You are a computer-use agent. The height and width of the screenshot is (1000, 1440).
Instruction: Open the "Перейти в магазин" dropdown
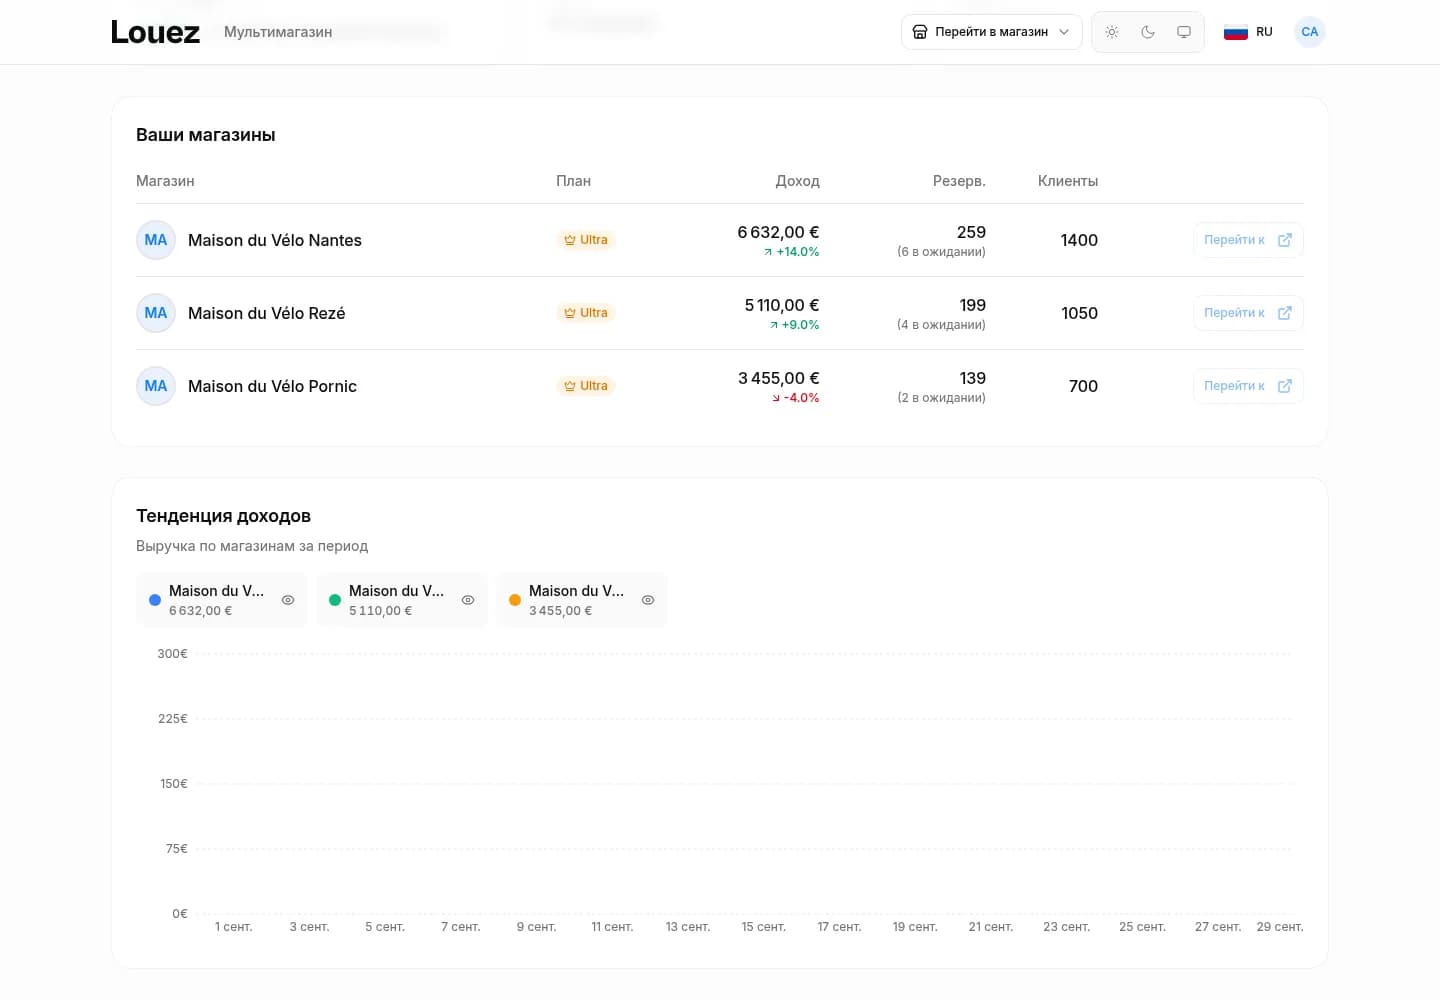click(x=991, y=32)
